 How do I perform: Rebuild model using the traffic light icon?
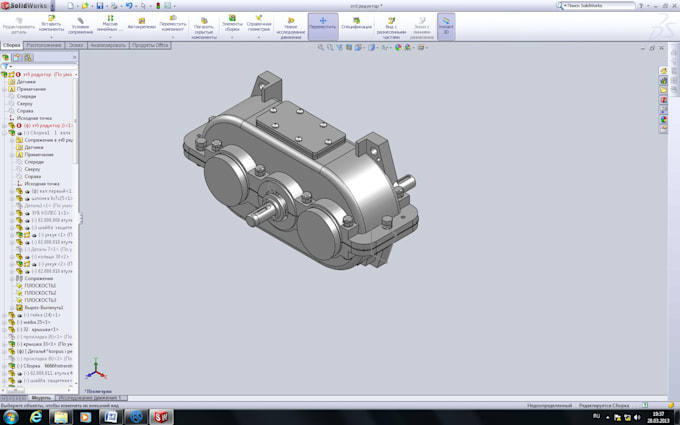[158, 6]
